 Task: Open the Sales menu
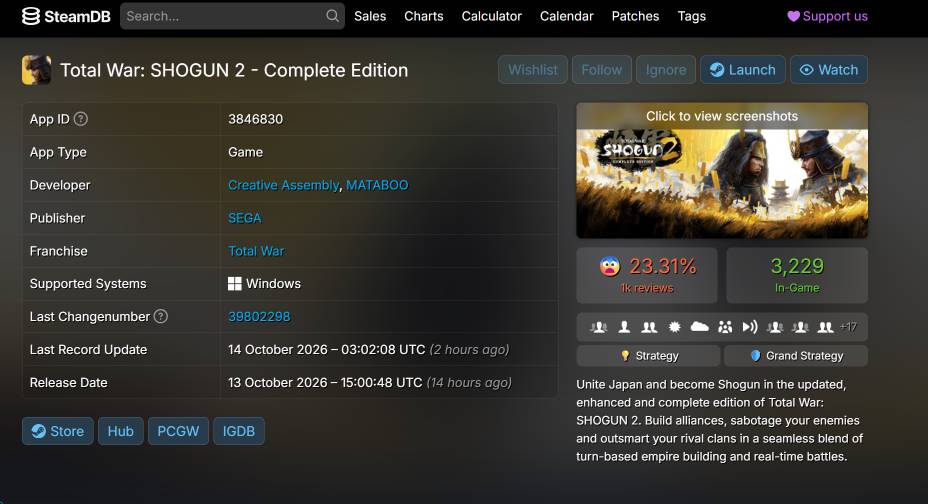point(370,16)
